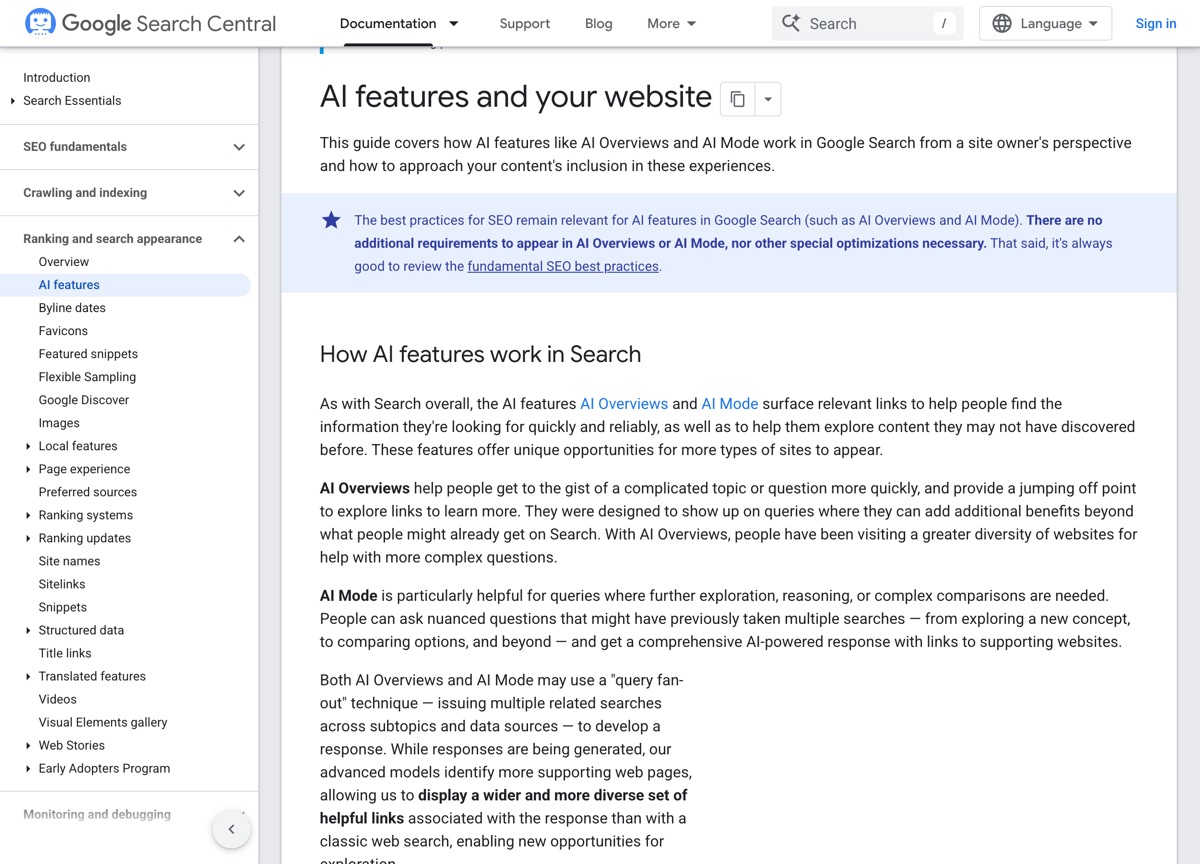Expand the Ranking updates arrow
This screenshot has width=1200, height=864.
(x=28, y=538)
